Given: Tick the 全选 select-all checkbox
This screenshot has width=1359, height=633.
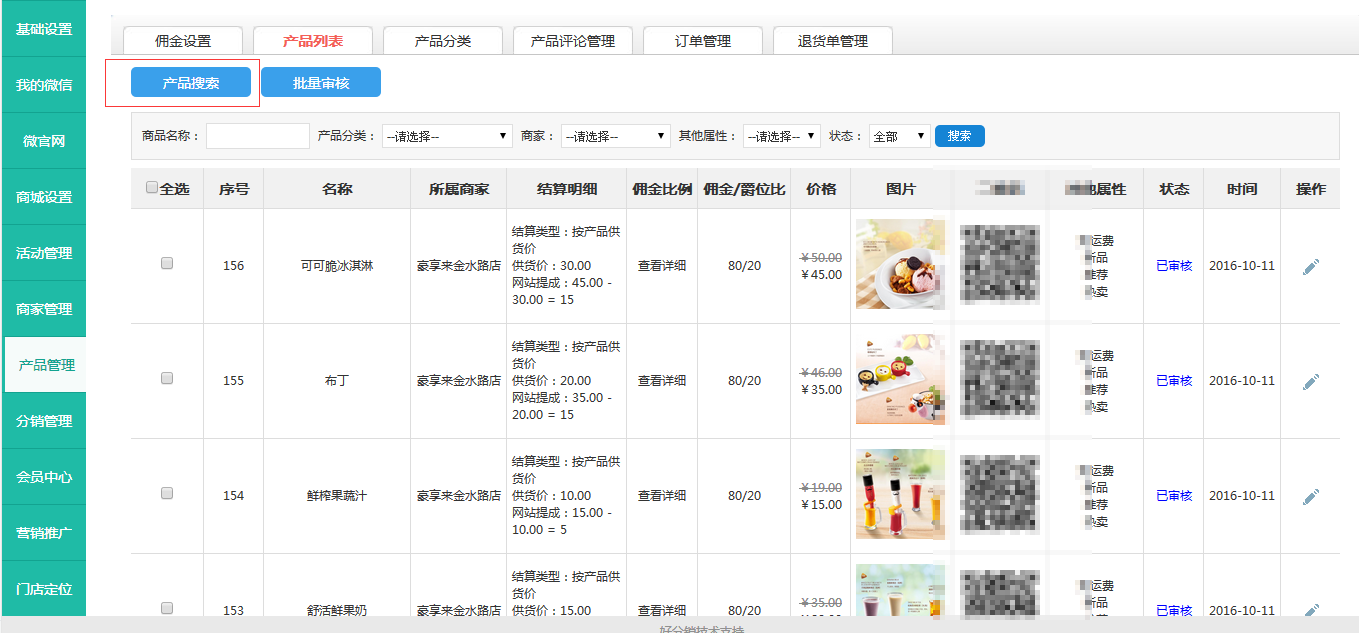Looking at the screenshot, I should 152,187.
